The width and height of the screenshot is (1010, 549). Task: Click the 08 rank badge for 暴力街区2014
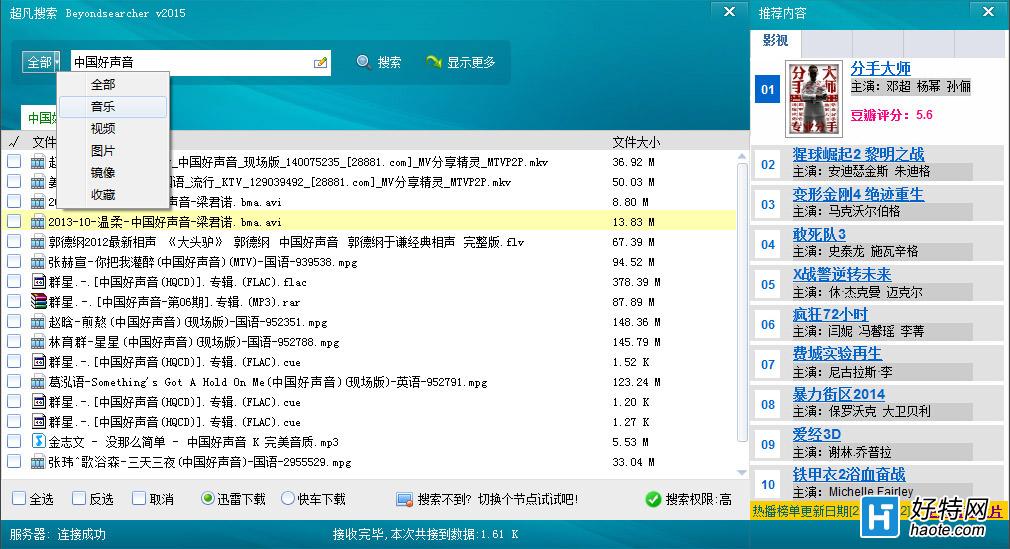768,404
